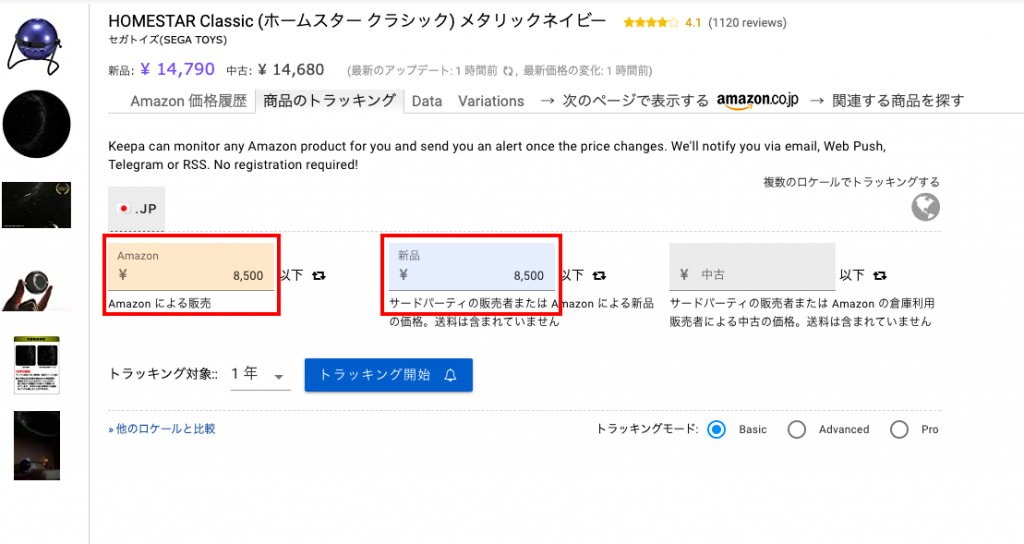Switch to Amazon 価格履歴 tab
Image resolution: width=1024 pixels, height=544 pixels.
pos(188,101)
